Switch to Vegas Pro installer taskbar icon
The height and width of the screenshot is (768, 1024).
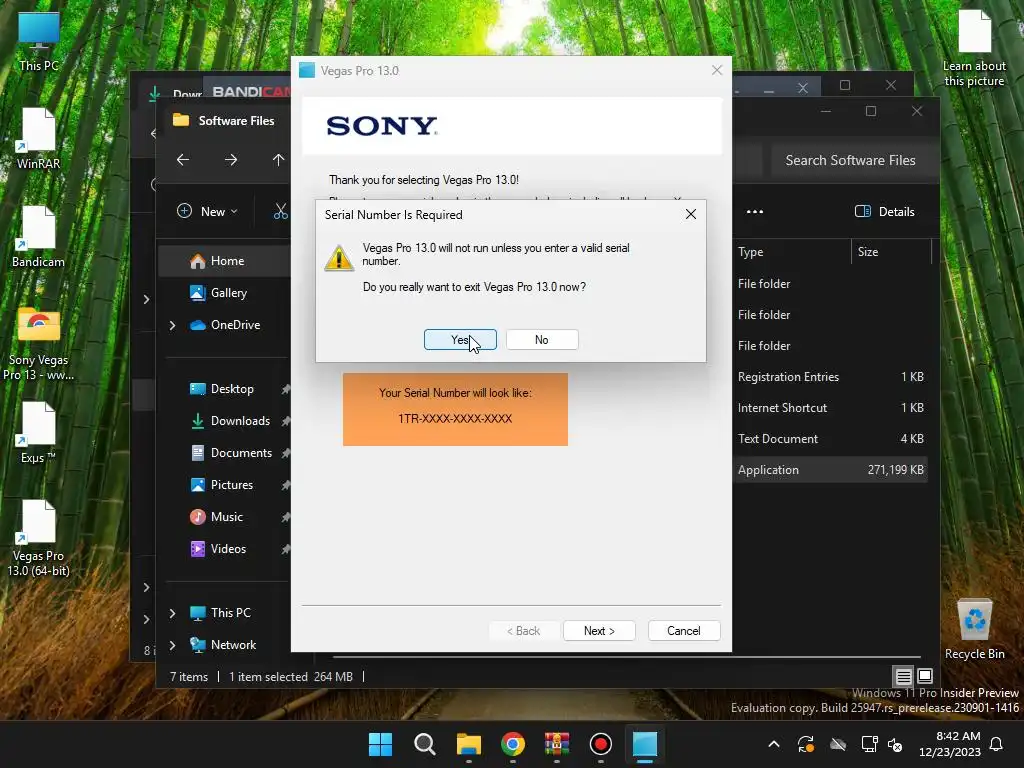pos(645,744)
